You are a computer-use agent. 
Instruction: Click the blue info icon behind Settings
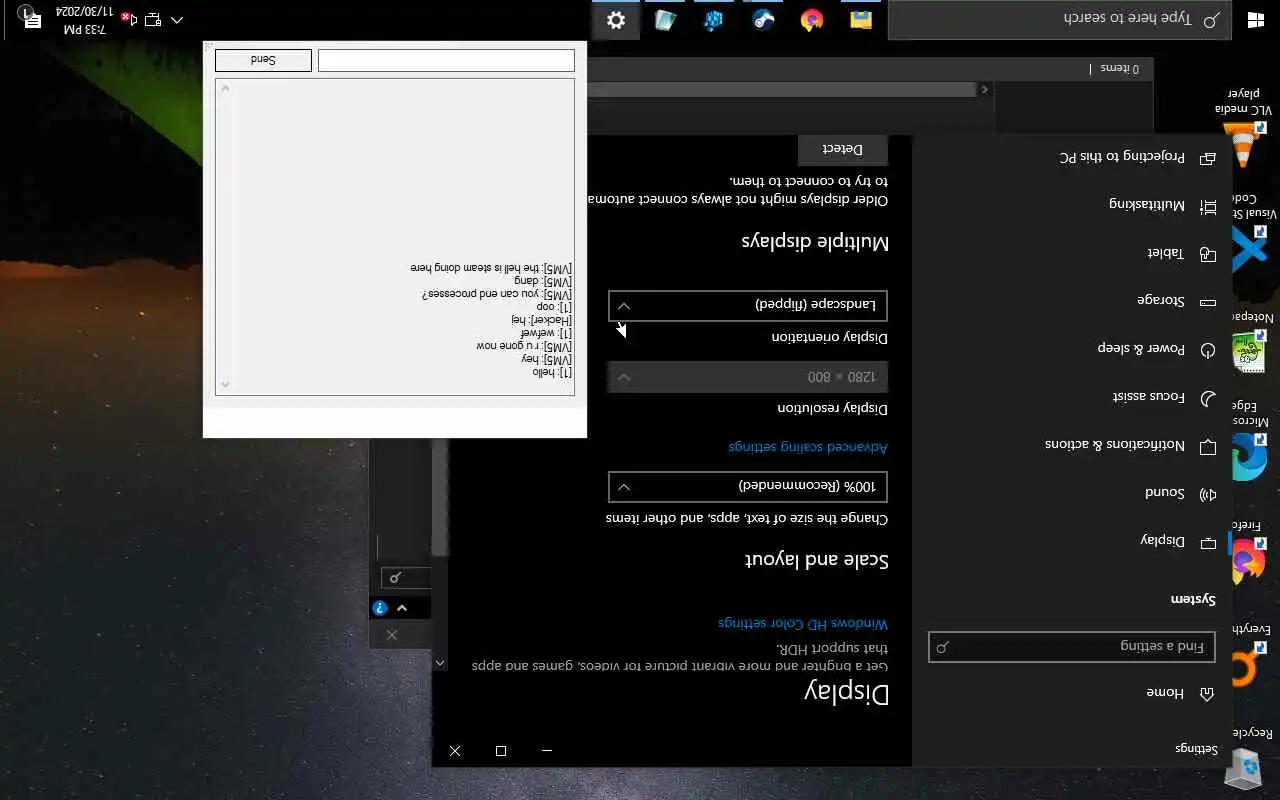point(380,608)
